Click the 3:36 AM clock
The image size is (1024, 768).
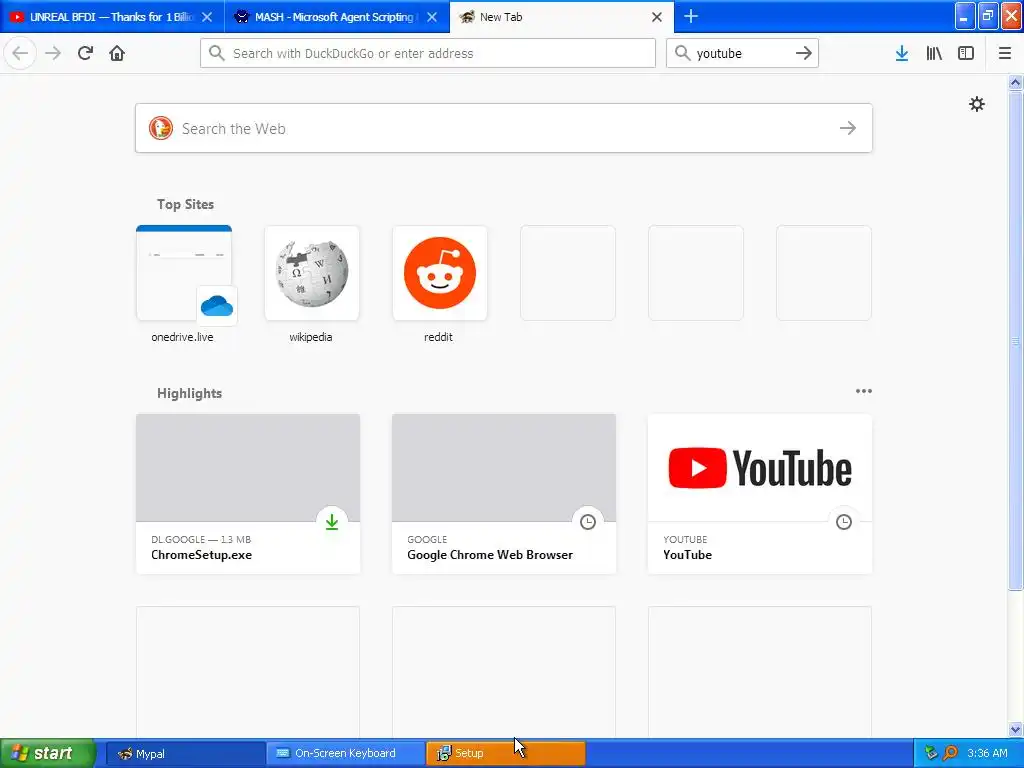(x=987, y=753)
